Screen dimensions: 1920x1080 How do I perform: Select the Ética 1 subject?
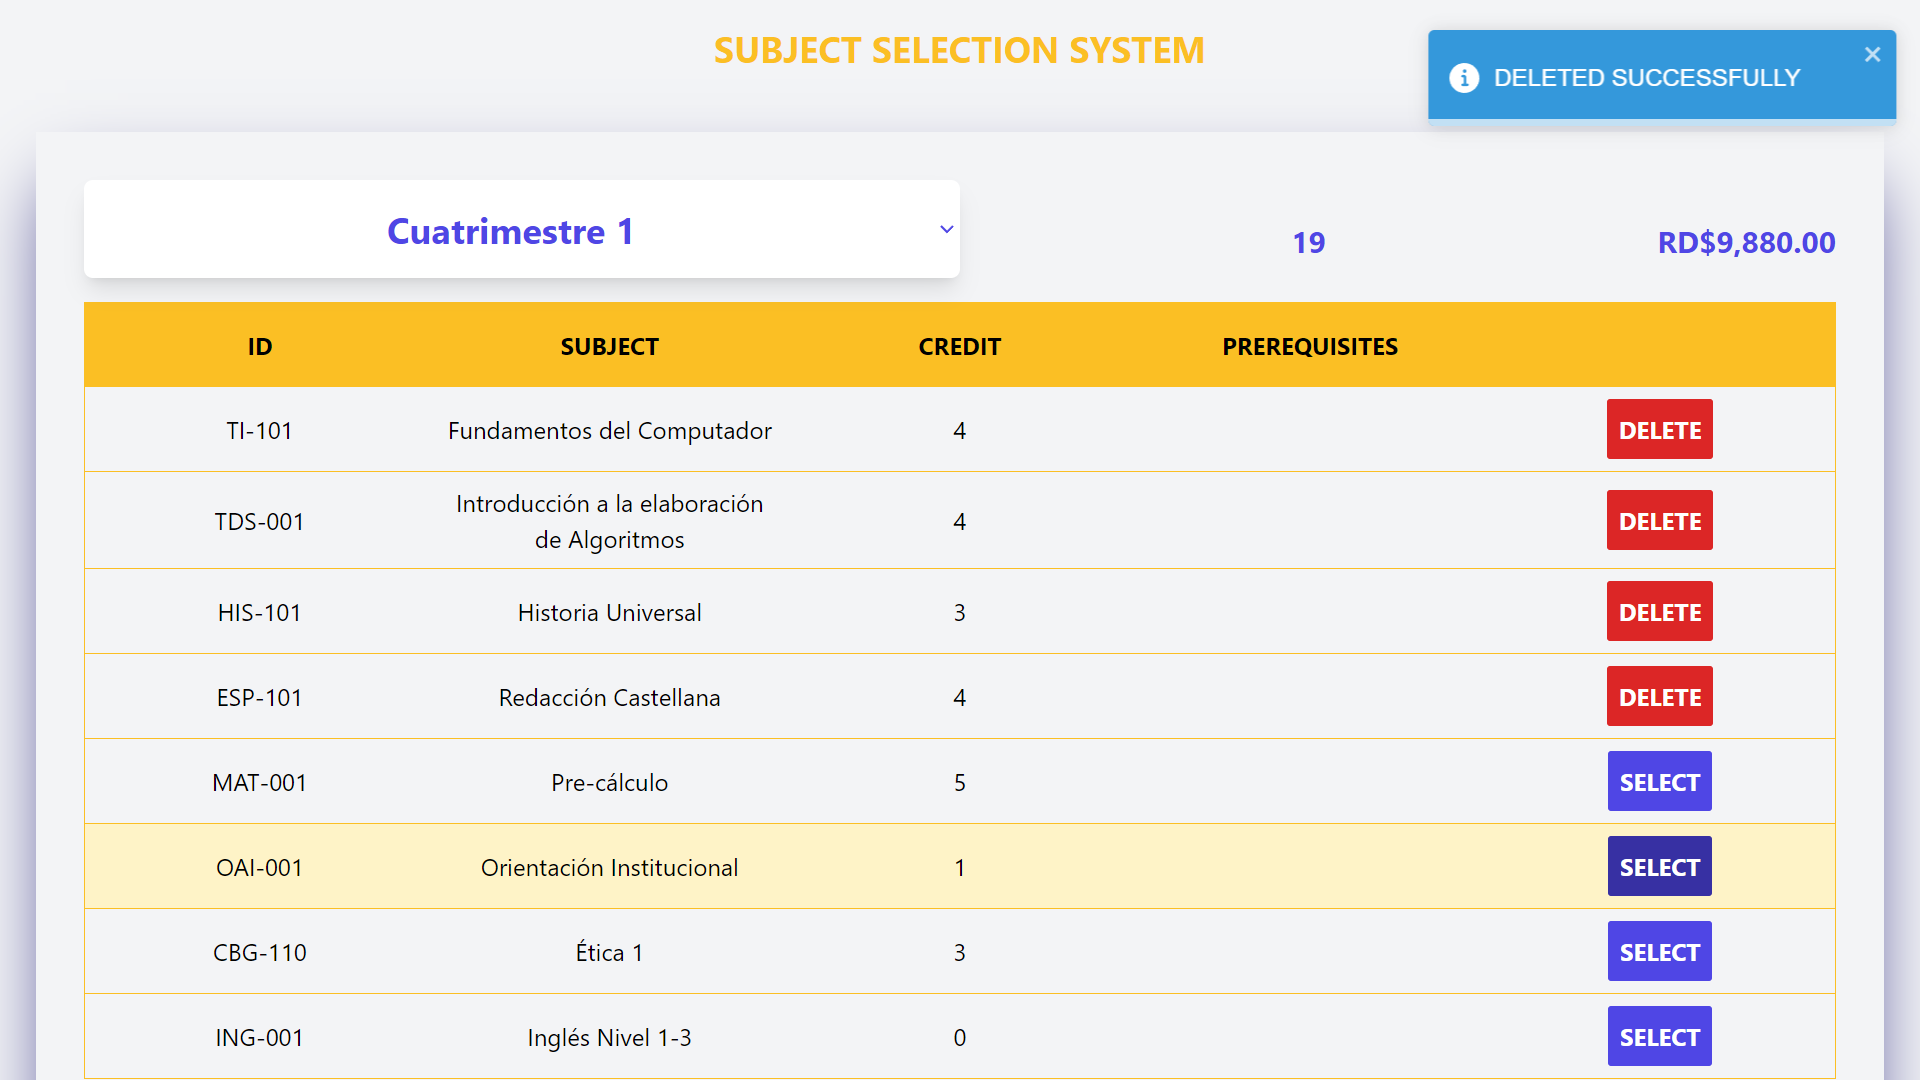pyautogui.click(x=1659, y=951)
